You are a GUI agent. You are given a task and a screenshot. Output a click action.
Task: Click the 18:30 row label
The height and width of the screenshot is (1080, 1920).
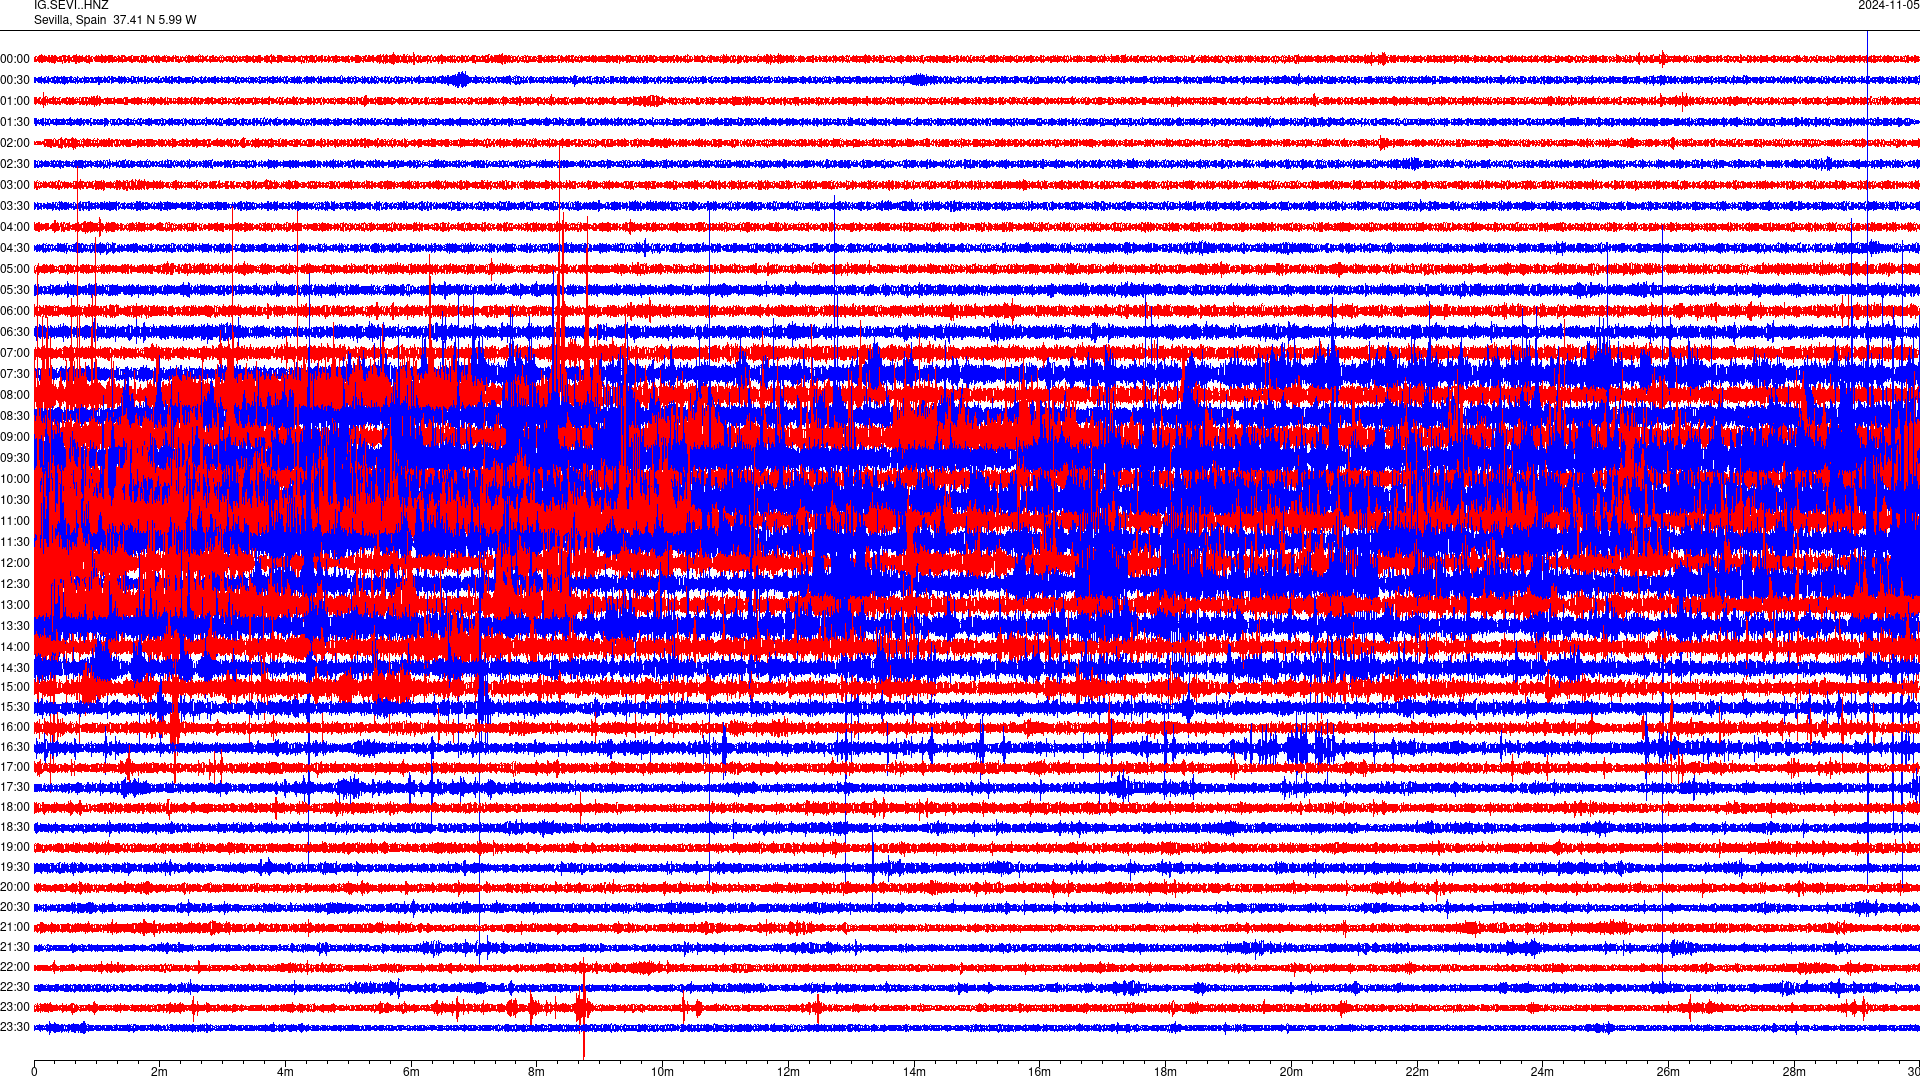click(15, 827)
